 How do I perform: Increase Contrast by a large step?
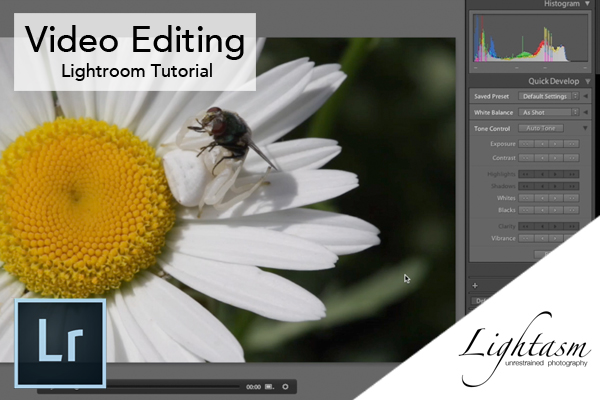tap(571, 158)
